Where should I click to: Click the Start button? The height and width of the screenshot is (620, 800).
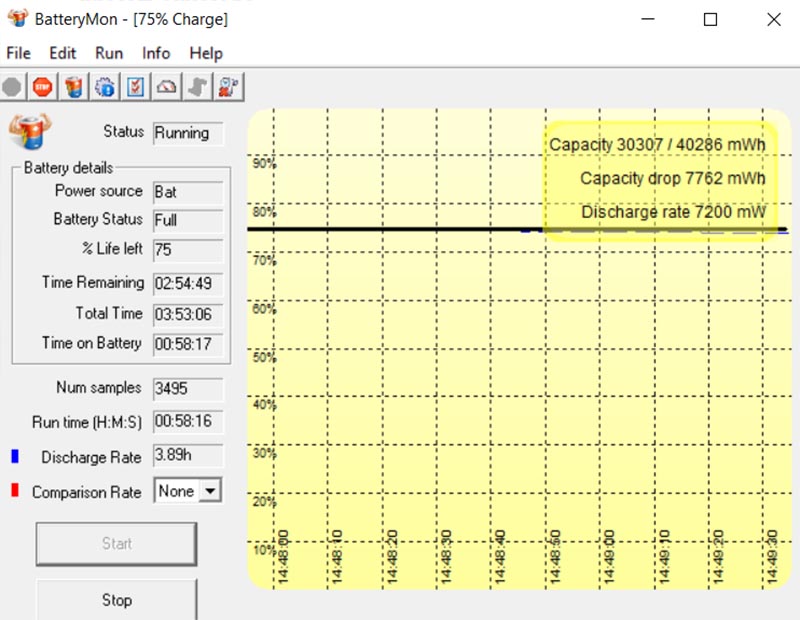116,543
